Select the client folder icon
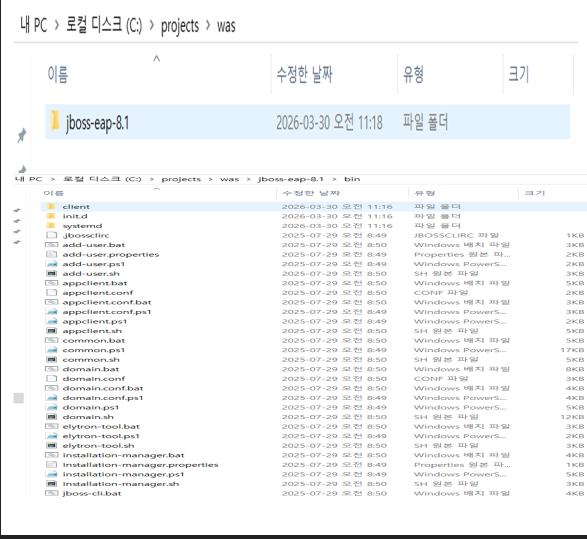Viewport: 587px width, 539px height. [51, 206]
